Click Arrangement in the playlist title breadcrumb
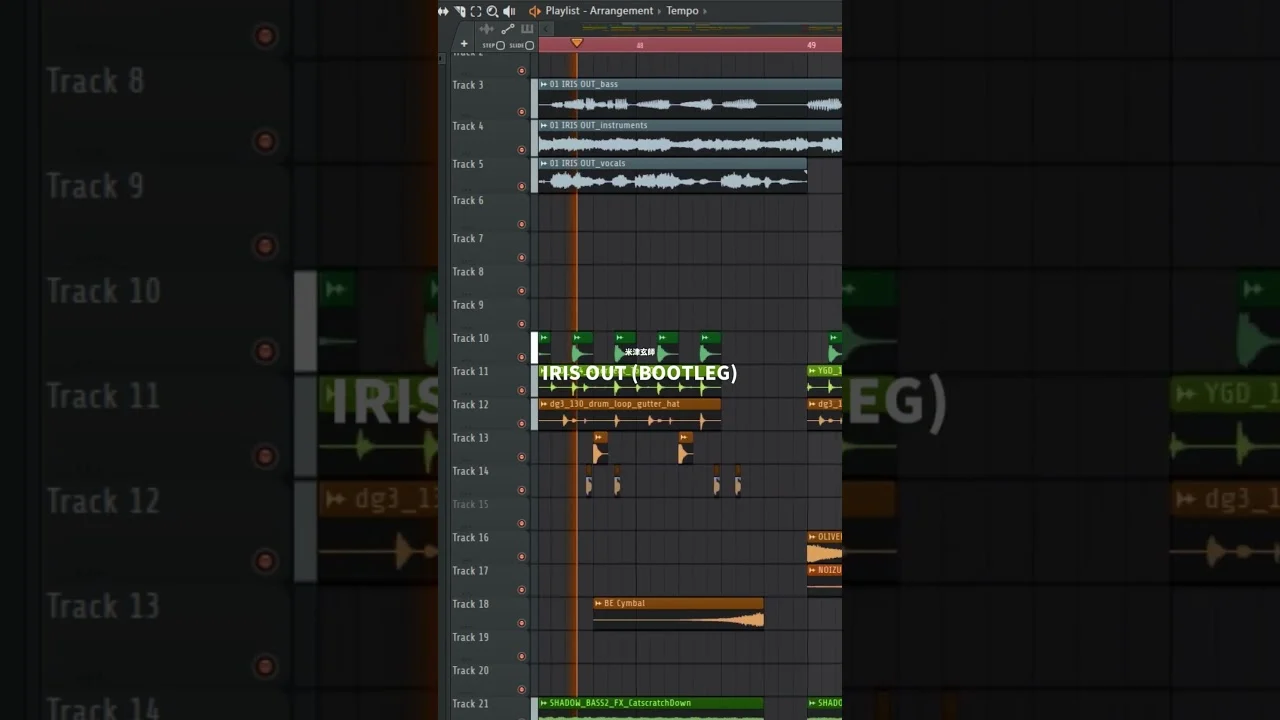The height and width of the screenshot is (720, 1280). pyautogui.click(x=621, y=11)
